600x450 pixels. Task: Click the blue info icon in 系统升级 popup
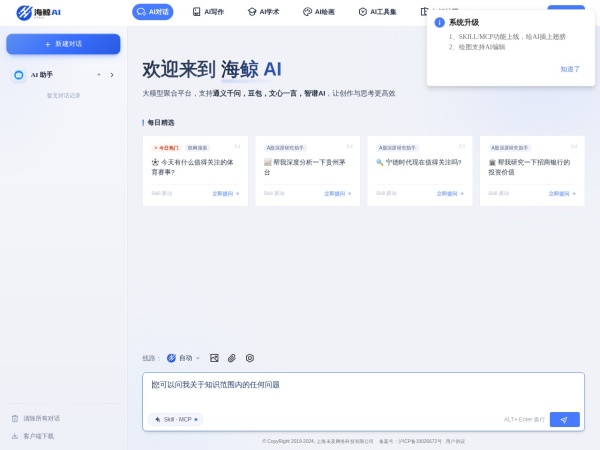tap(439, 23)
